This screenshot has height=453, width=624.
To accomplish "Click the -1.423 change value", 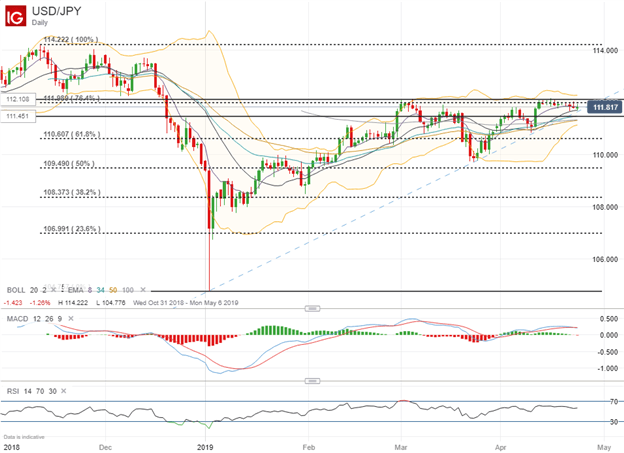I will coord(13,303).
